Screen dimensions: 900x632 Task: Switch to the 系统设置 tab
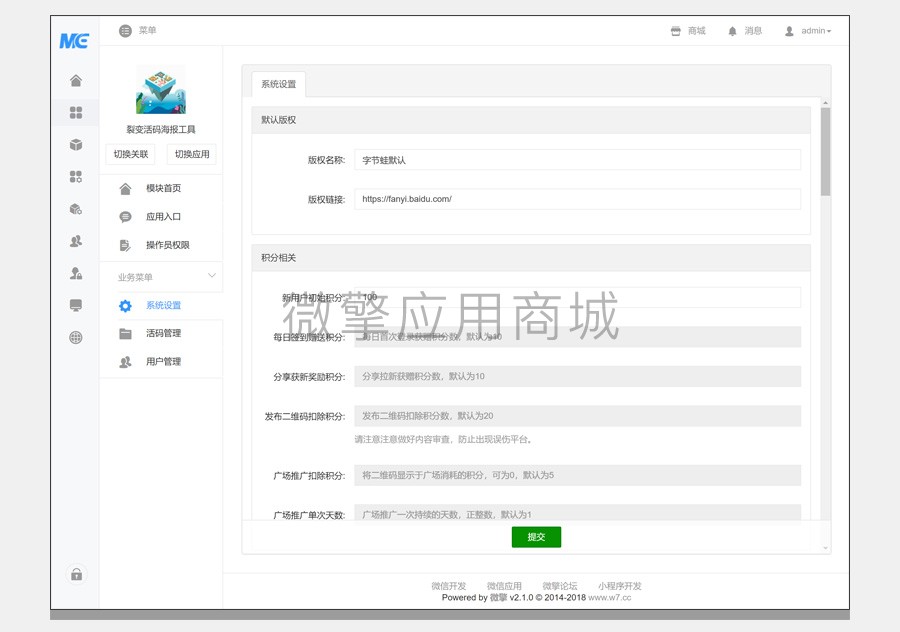coord(278,85)
